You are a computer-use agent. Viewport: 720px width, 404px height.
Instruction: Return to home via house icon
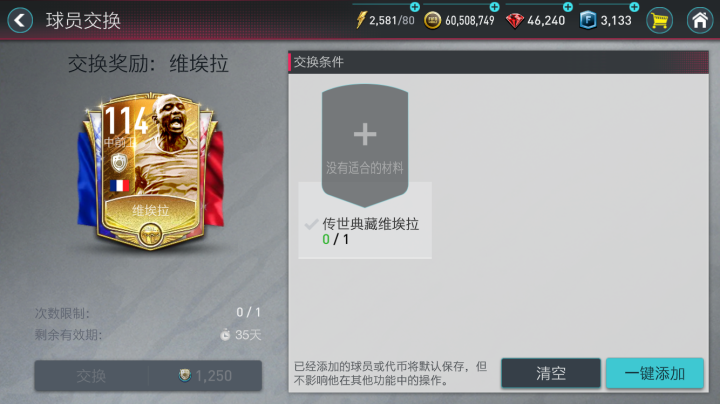tap(700, 21)
